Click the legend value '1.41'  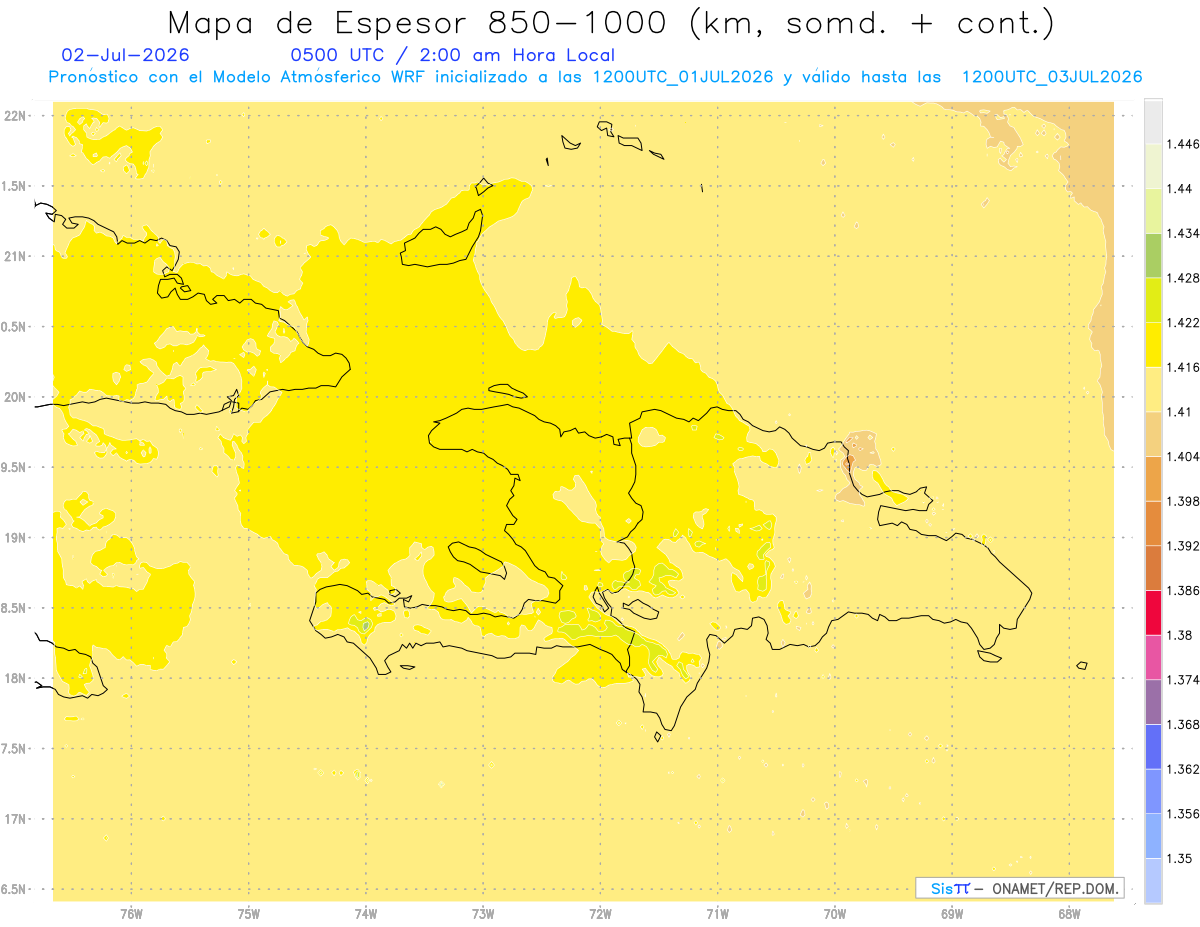1179,412
